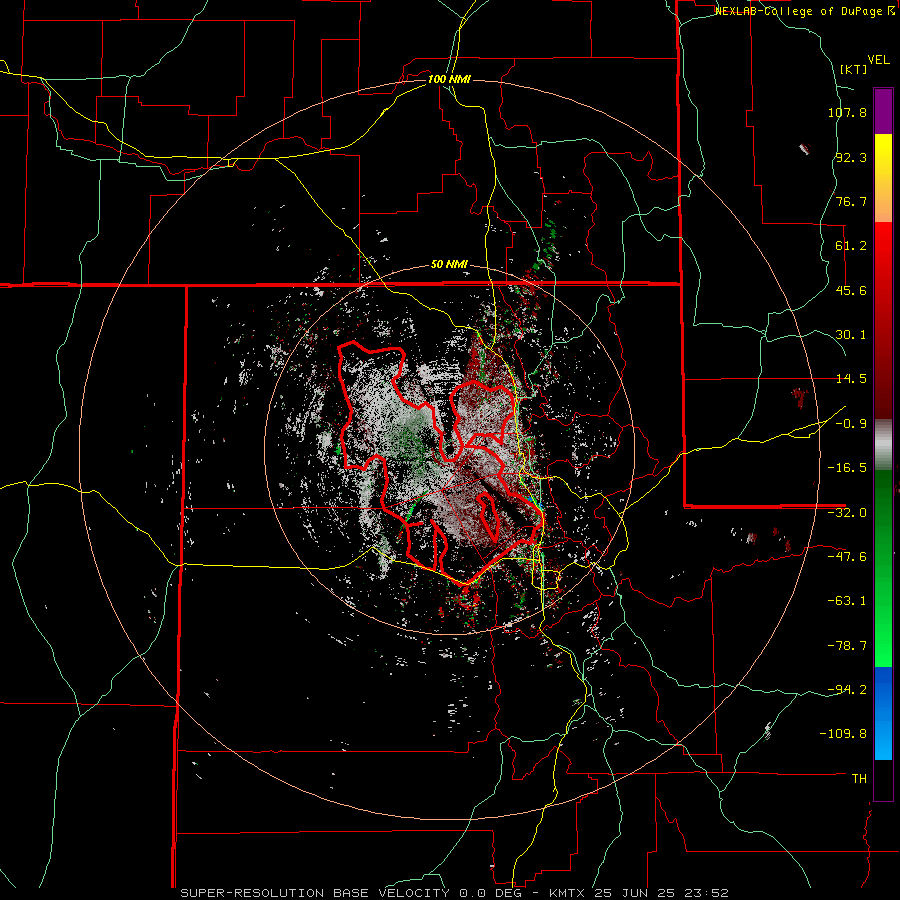Pick the purple segment of the color bar

tap(883, 111)
